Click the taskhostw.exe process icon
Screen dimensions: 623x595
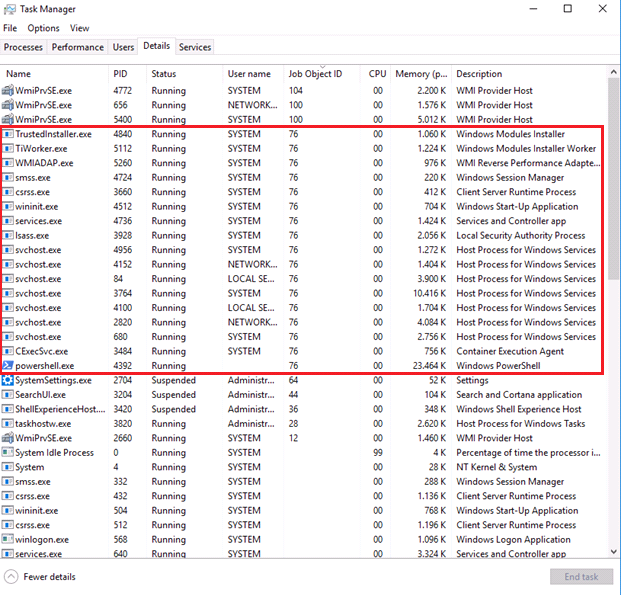(x=8, y=424)
